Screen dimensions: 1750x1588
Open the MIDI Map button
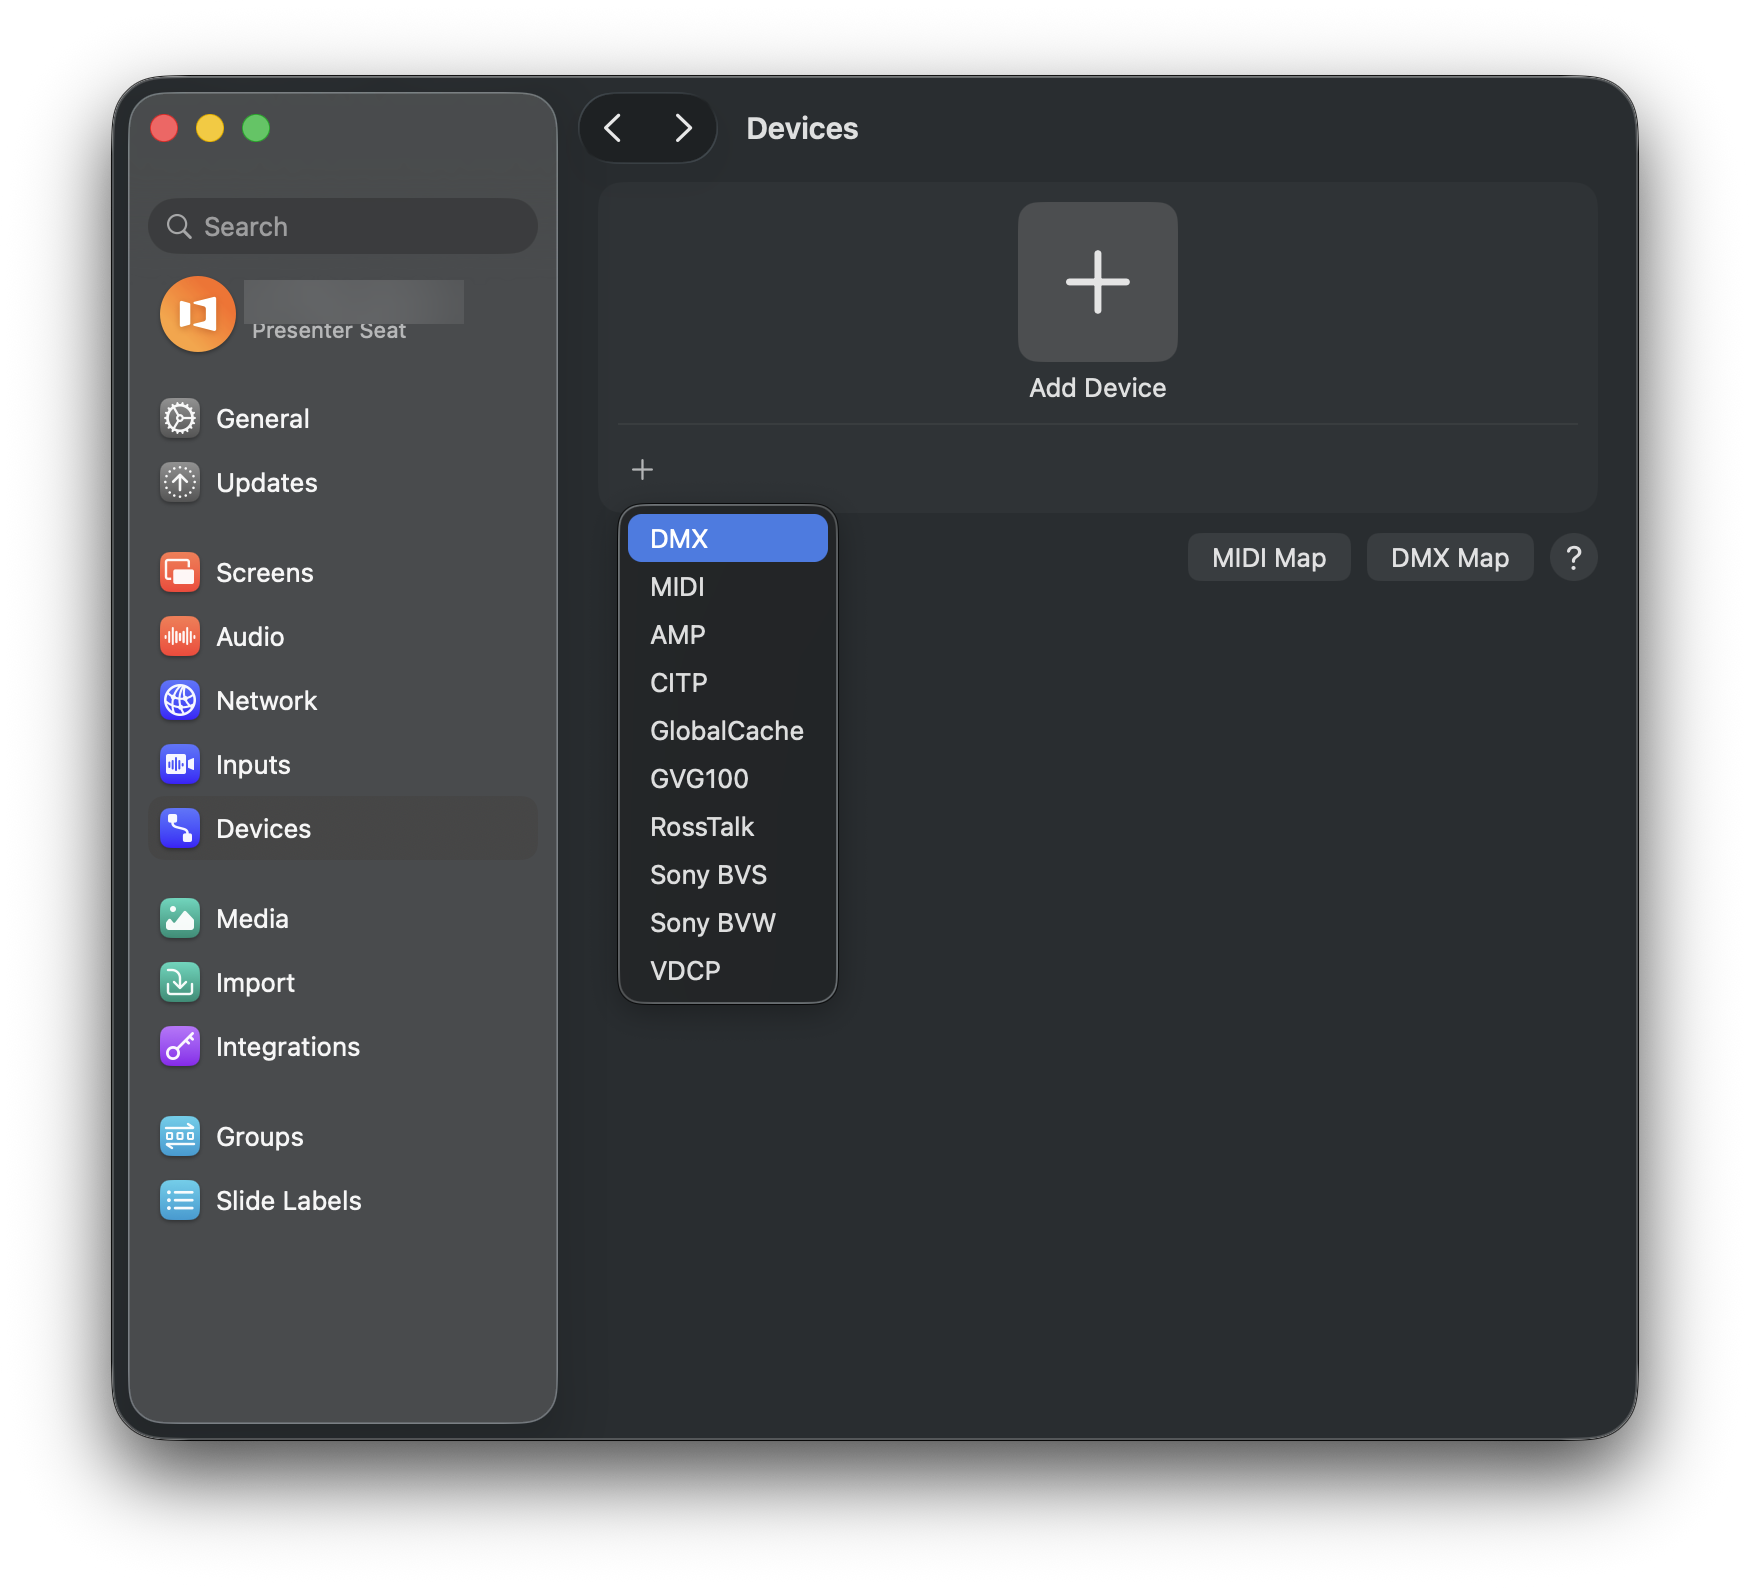(1268, 557)
